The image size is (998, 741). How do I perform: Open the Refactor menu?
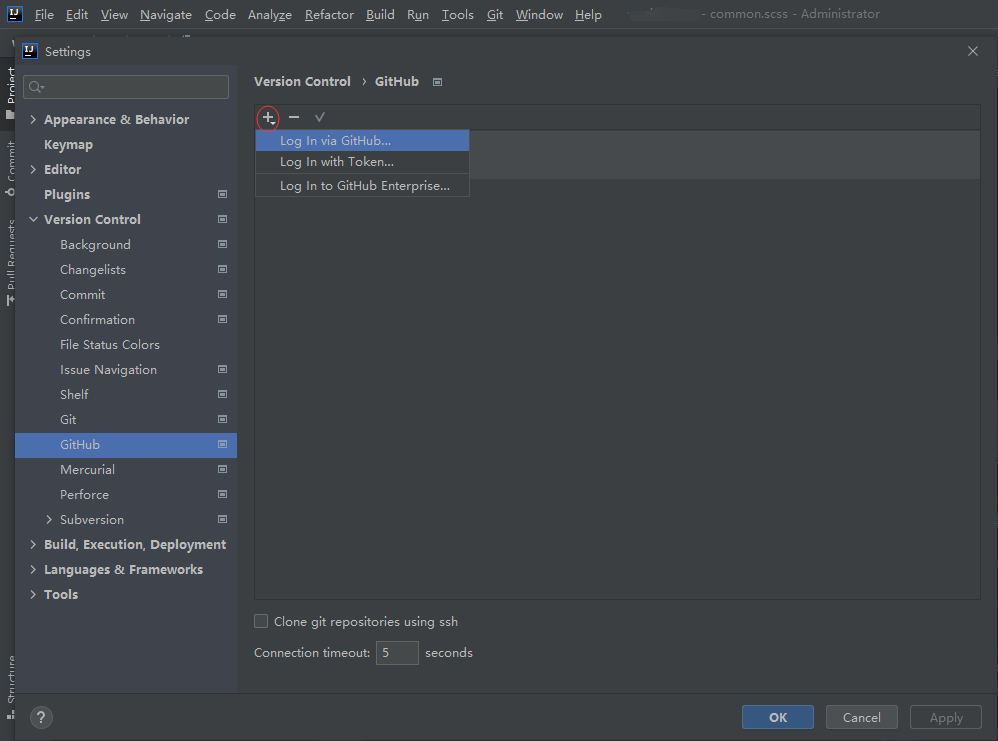click(329, 14)
